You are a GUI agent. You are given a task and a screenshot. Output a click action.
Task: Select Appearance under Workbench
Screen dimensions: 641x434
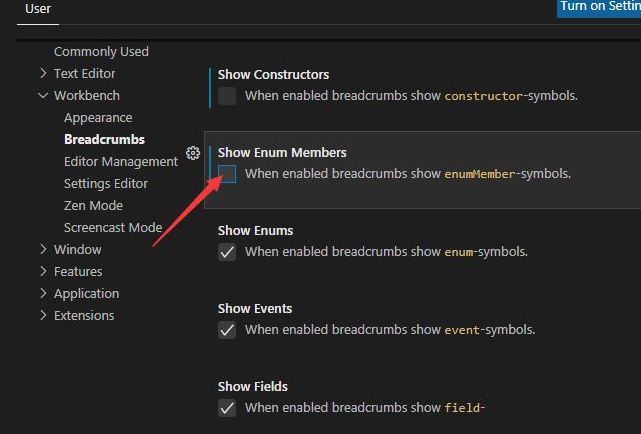point(98,118)
